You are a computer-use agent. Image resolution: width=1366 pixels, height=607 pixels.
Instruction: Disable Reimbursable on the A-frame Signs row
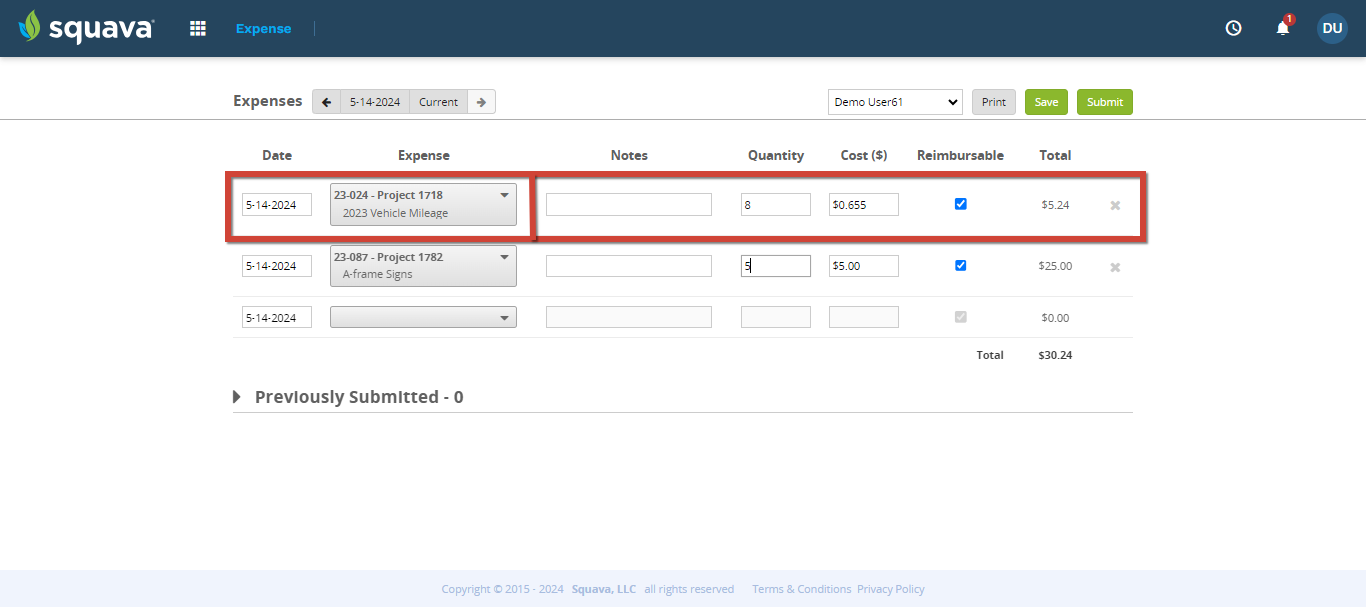[960, 265]
